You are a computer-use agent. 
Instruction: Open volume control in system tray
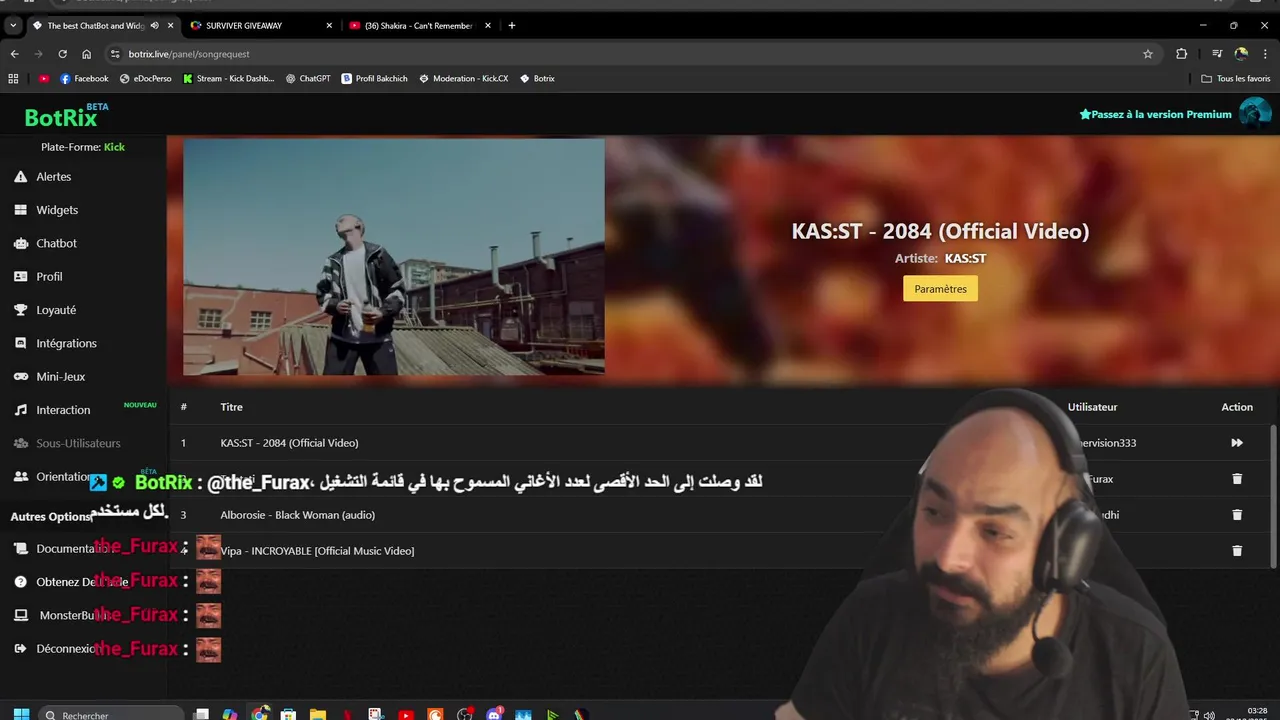(x=1209, y=715)
